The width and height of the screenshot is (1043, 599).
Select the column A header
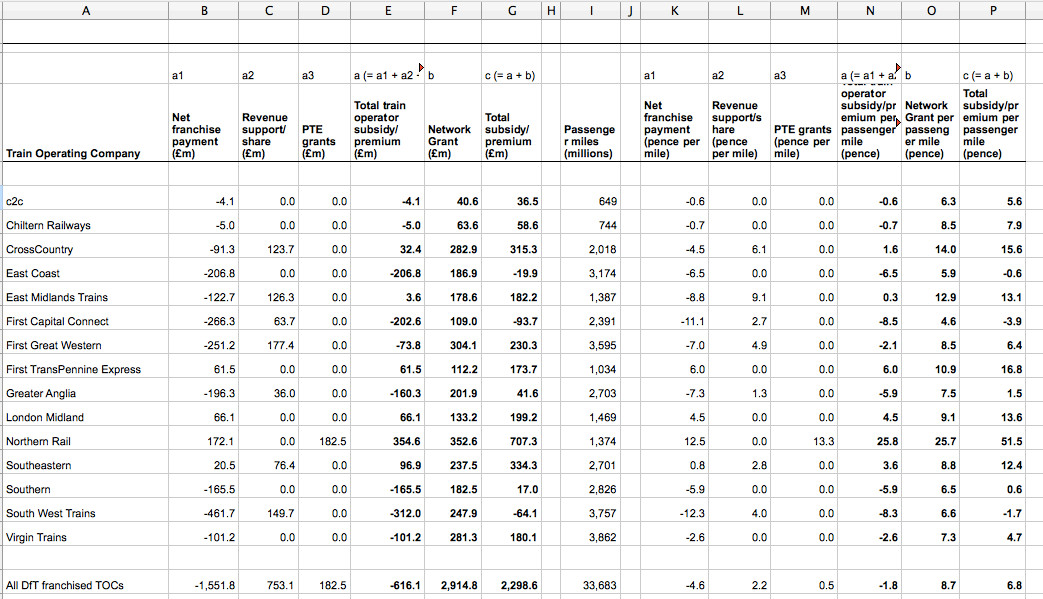coord(85,10)
